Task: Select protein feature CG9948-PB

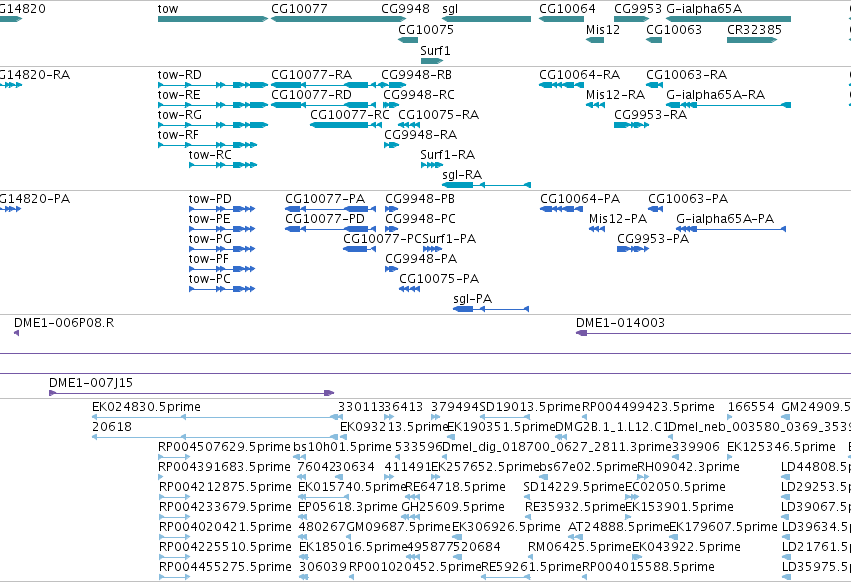Action: (393, 209)
